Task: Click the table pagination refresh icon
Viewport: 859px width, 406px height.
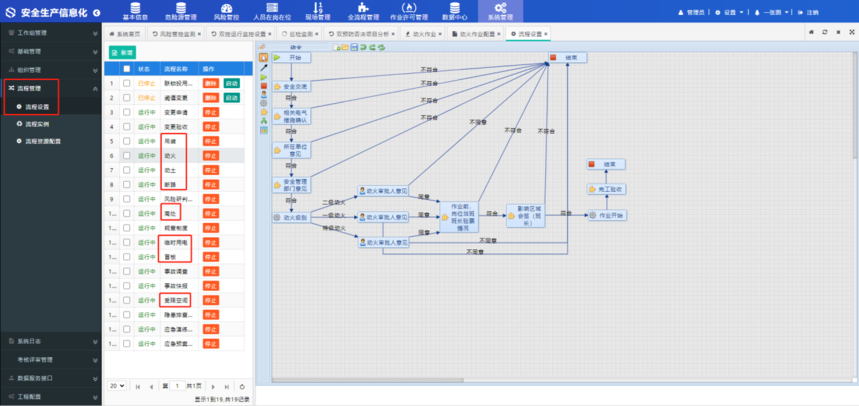Action: [x=242, y=385]
